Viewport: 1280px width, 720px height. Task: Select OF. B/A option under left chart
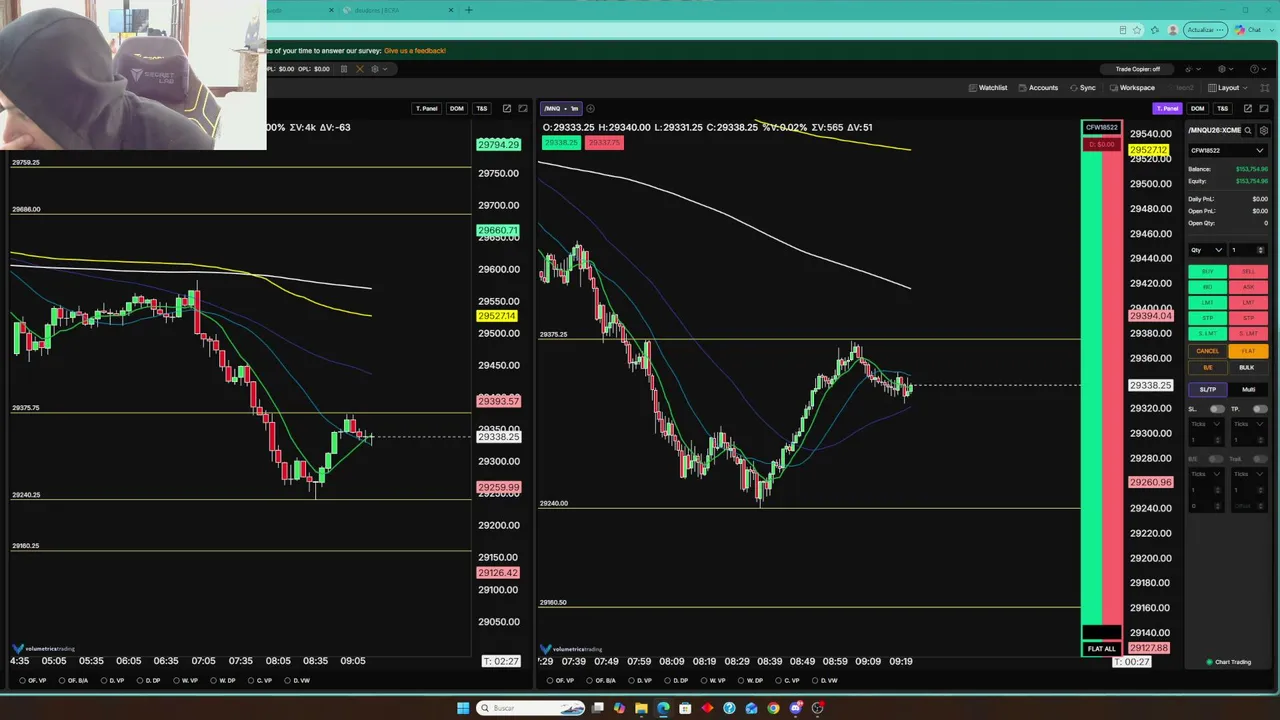[x=74, y=681]
